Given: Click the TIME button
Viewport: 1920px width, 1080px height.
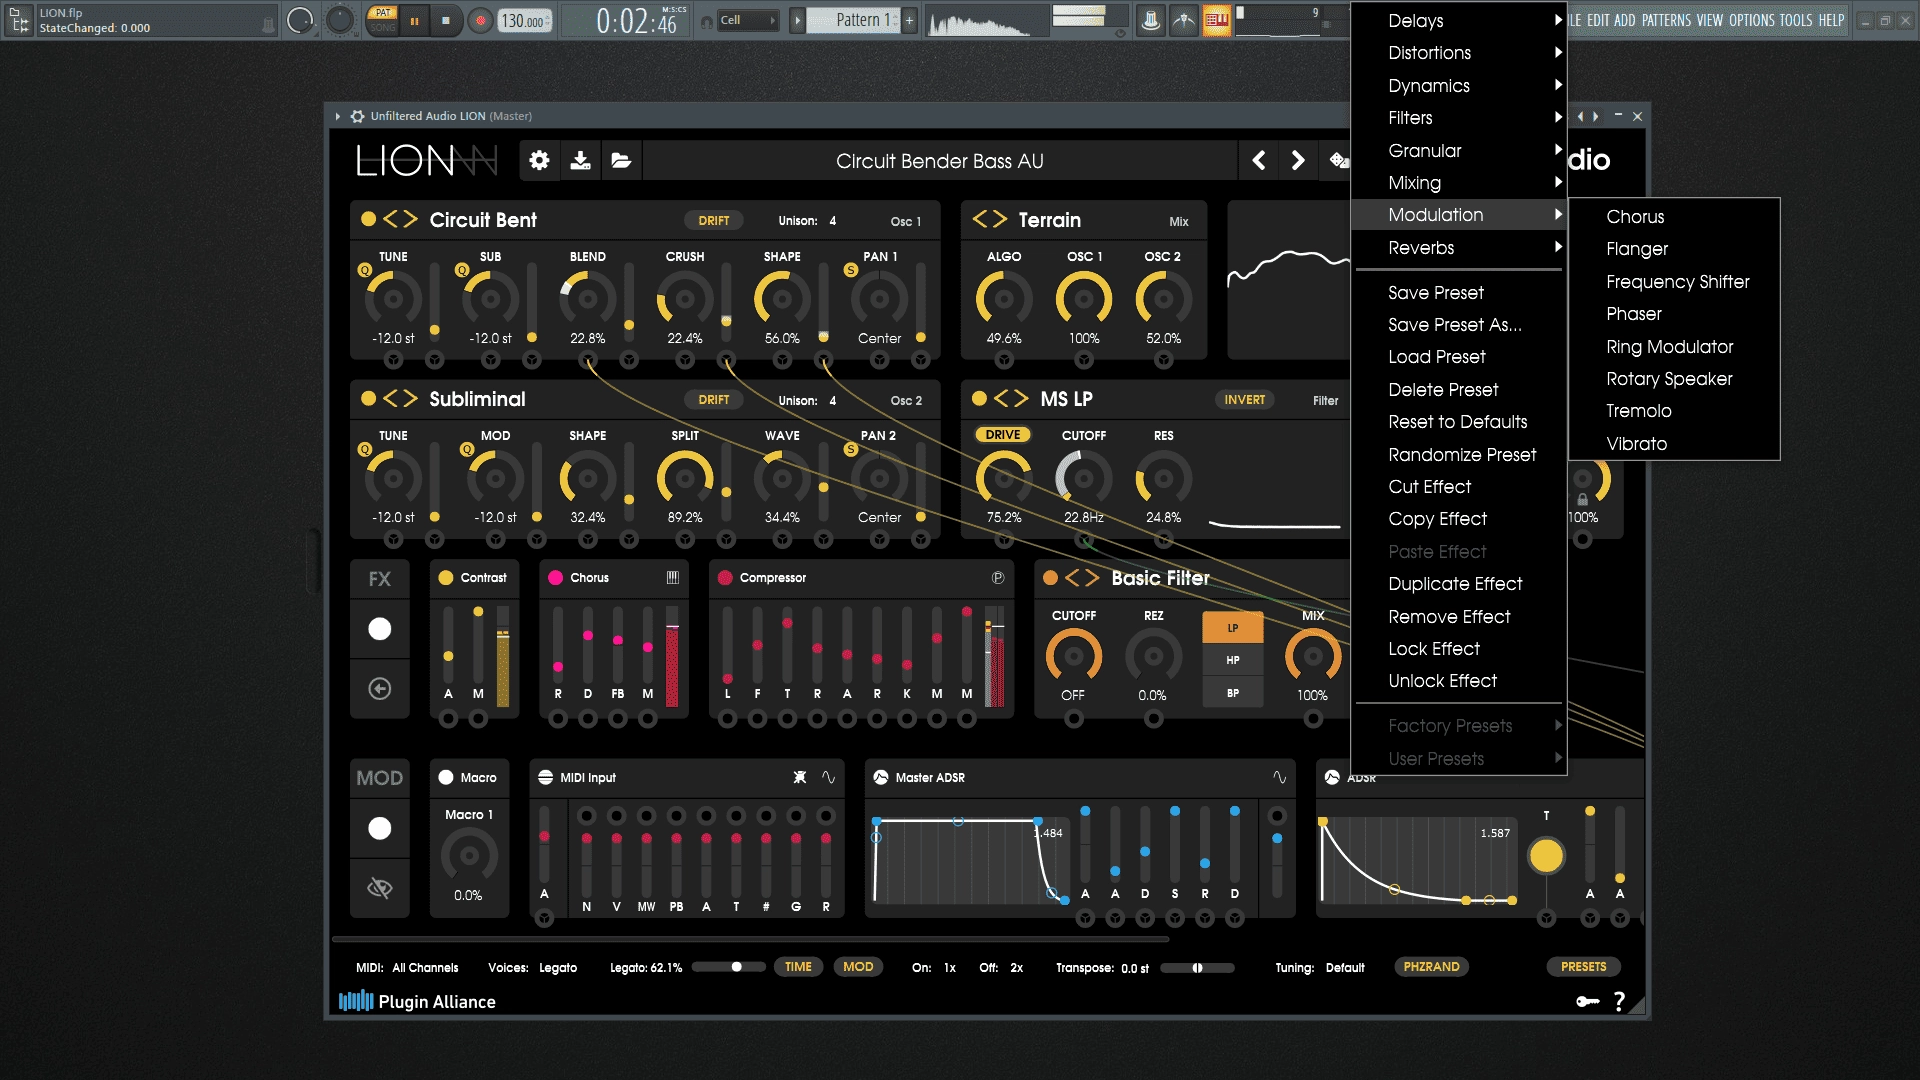Looking at the screenshot, I should click(798, 966).
